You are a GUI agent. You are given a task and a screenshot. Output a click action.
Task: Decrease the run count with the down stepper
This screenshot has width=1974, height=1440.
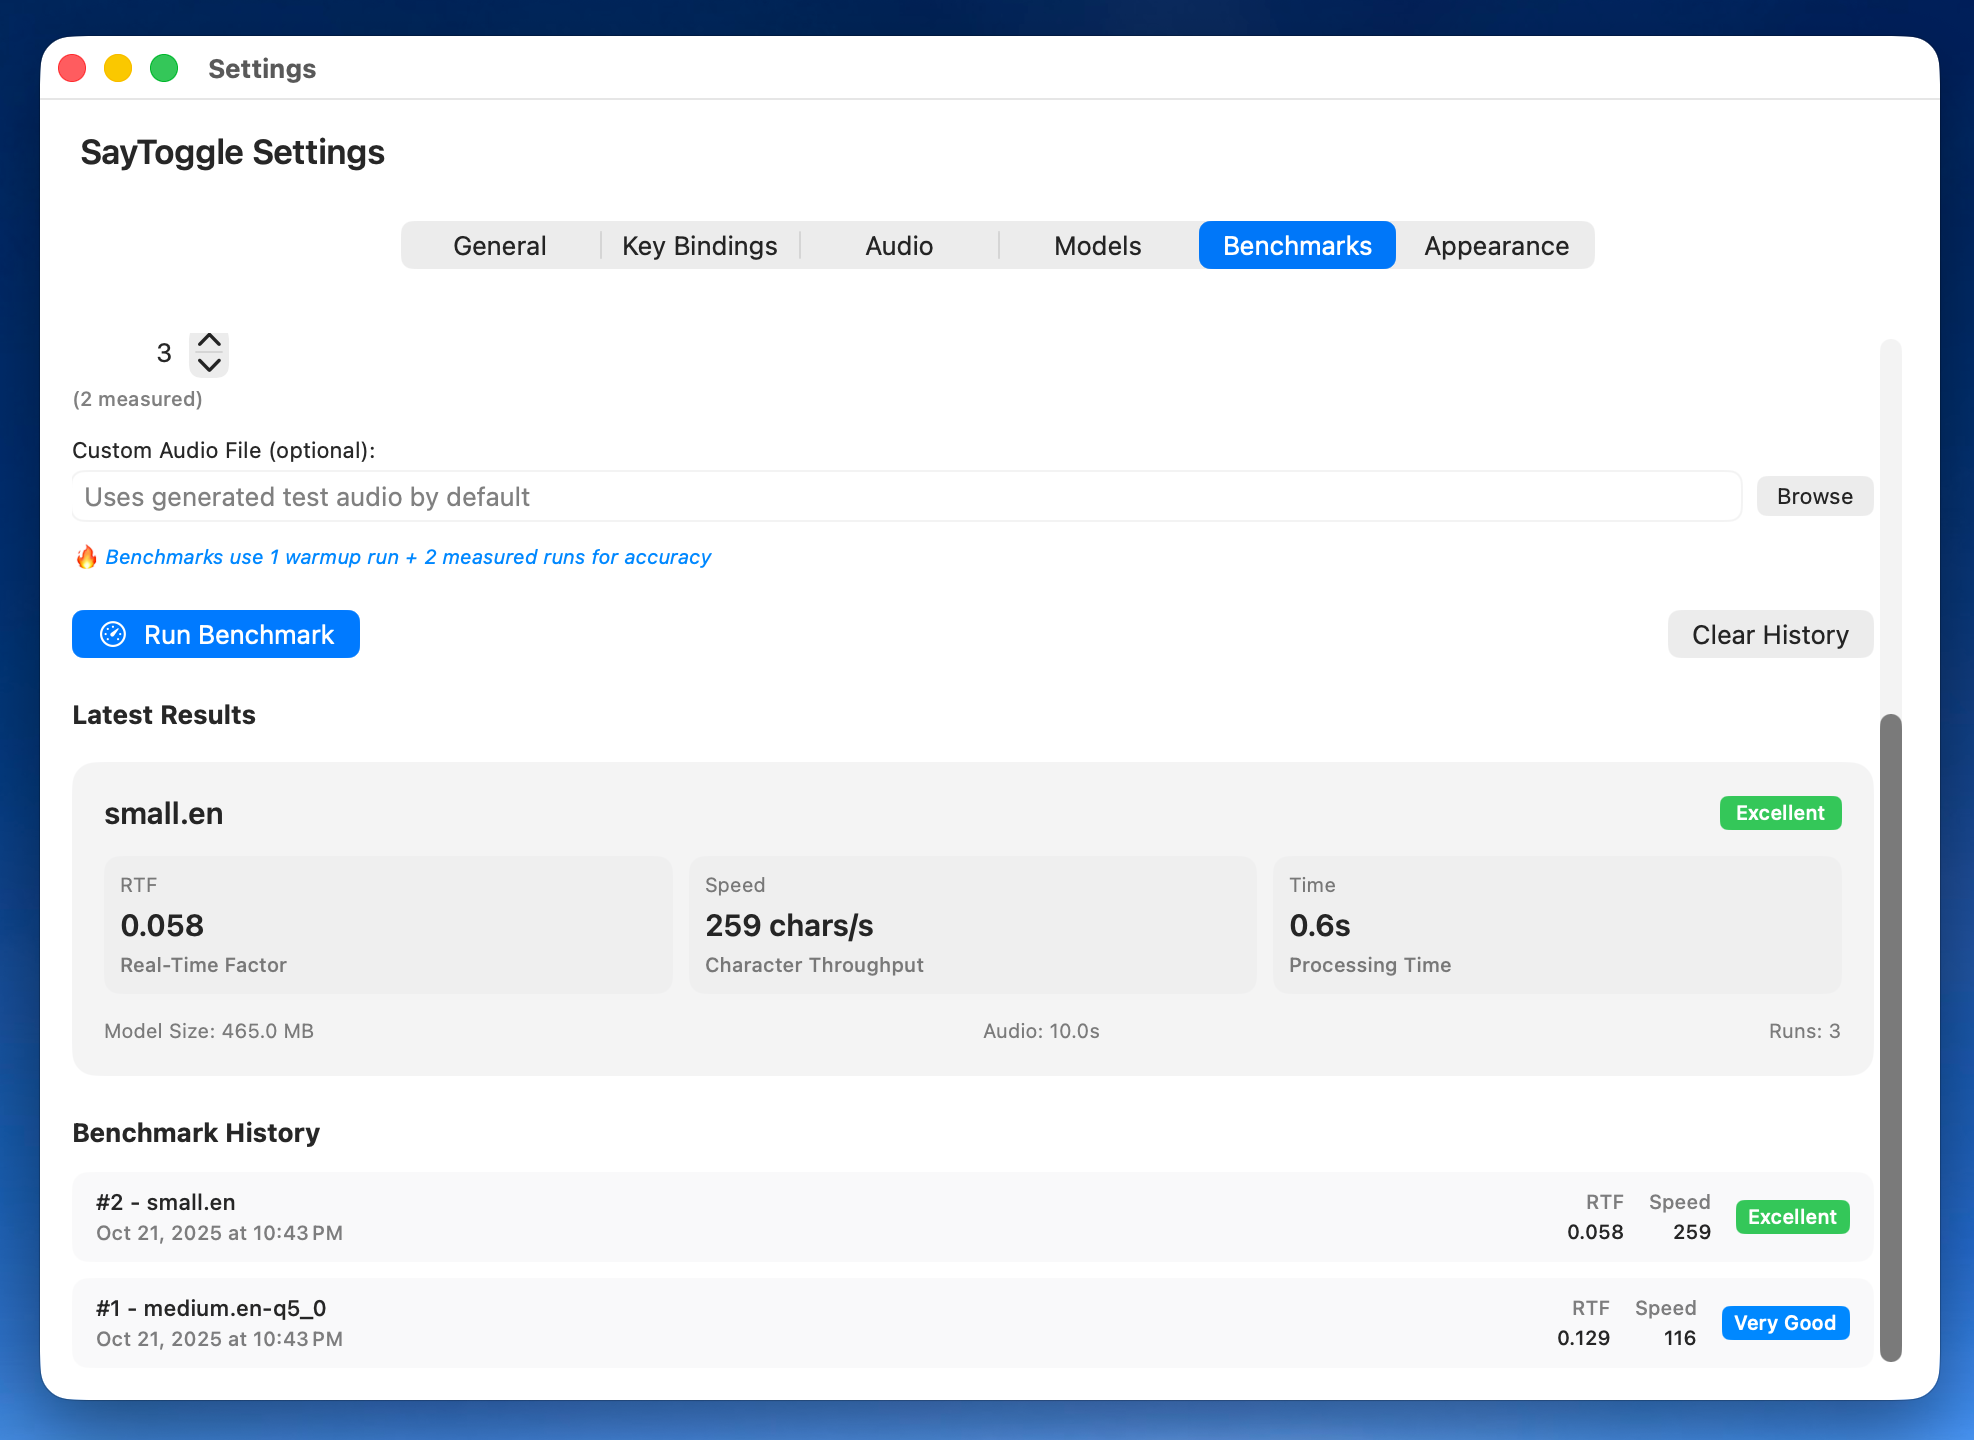point(209,366)
